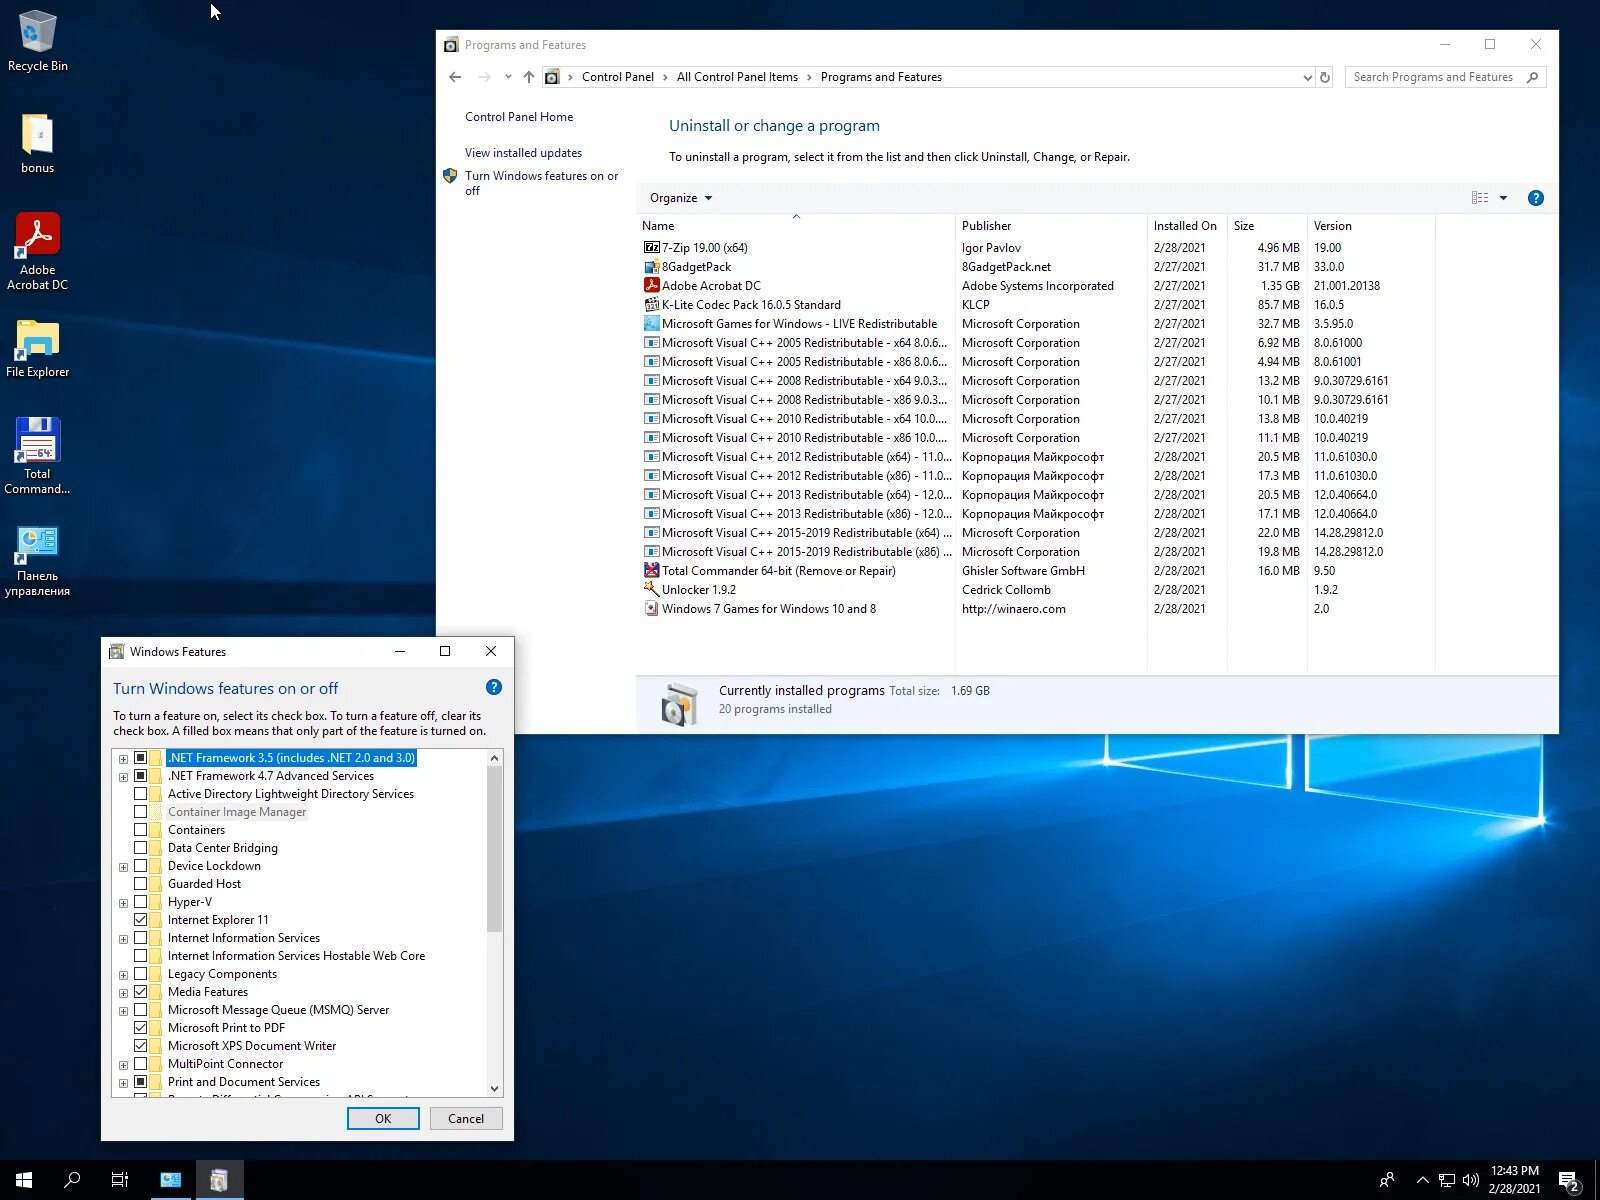Image resolution: width=1600 pixels, height=1200 pixels.
Task: Toggle Active Directory Lightweight Directory Services checkbox
Action: click(141, 794)
